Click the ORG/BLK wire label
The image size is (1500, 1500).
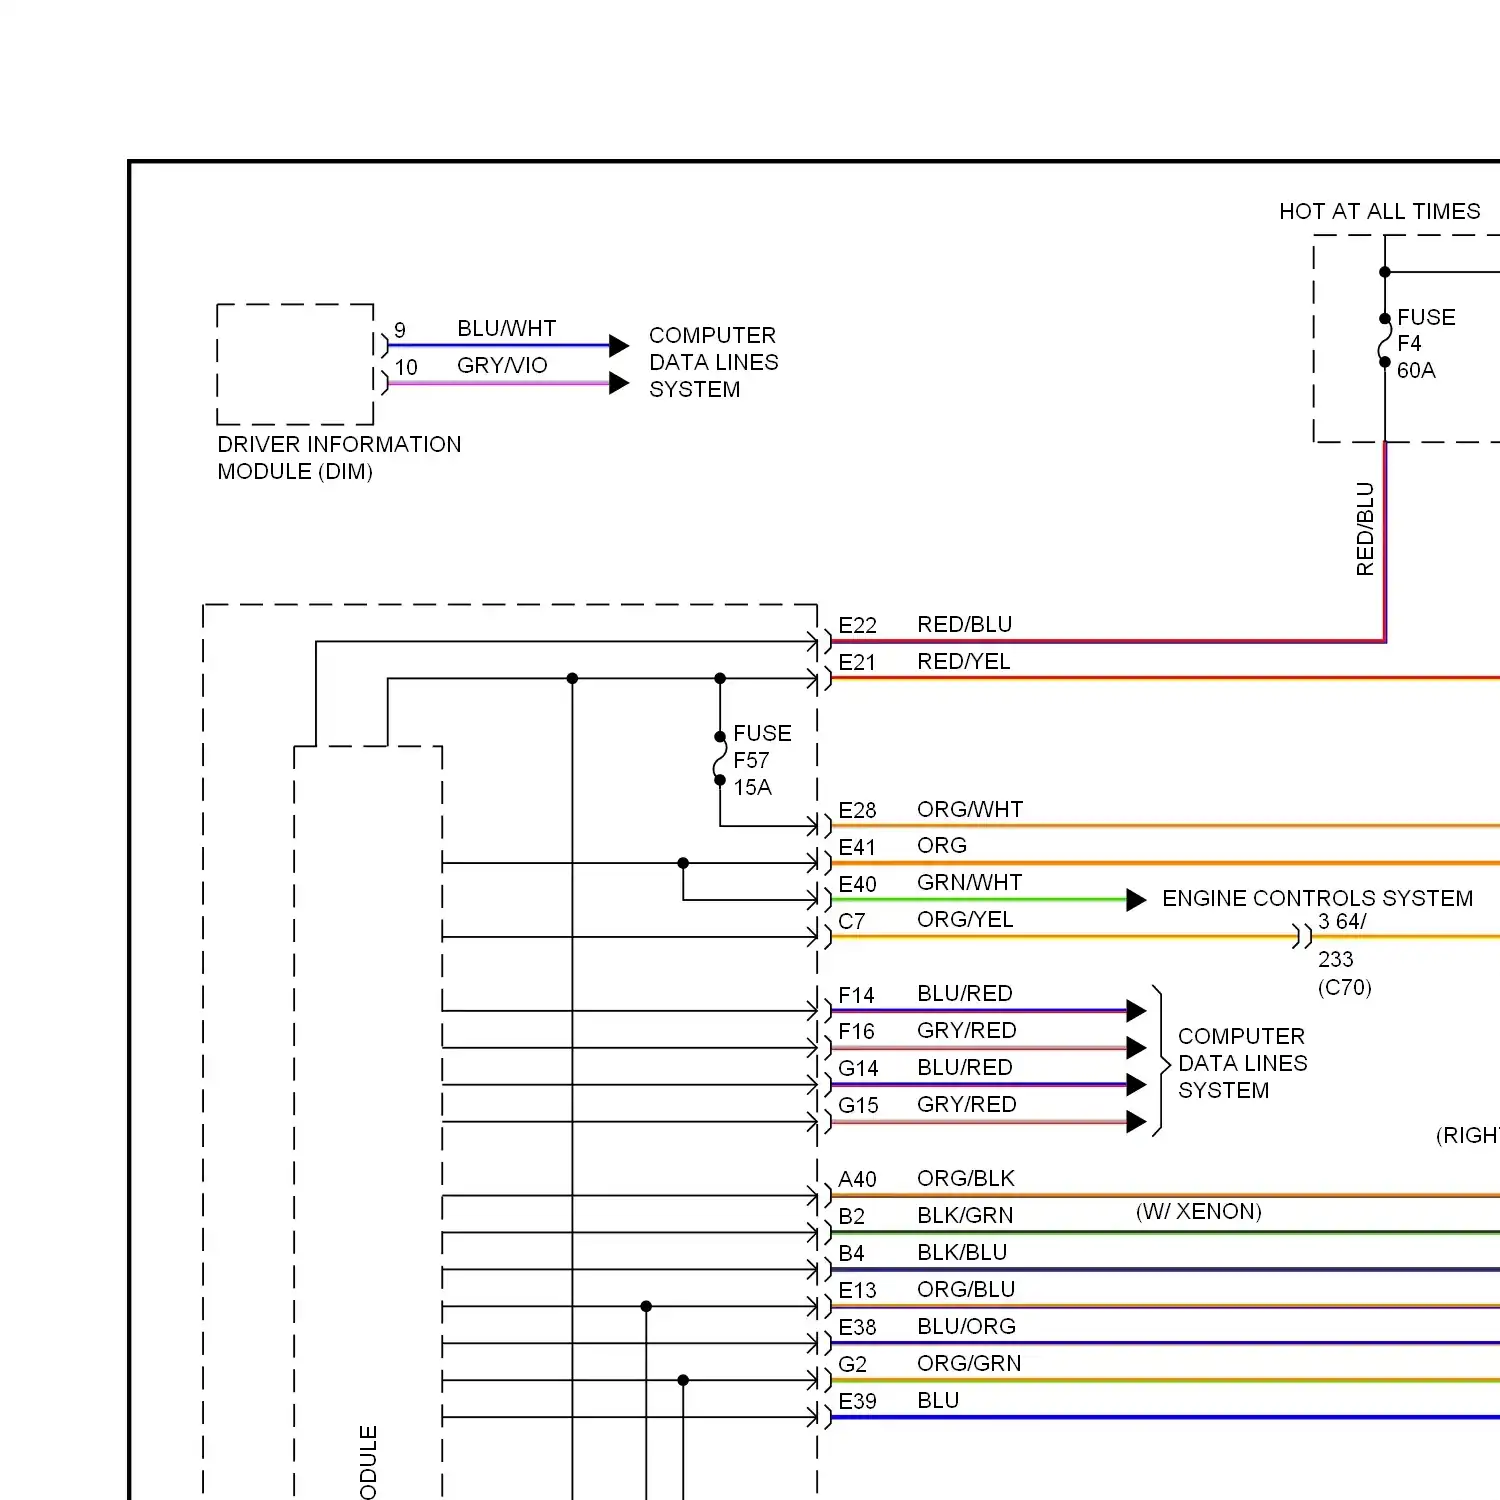pyautogui.click(x=966, y=1178)
